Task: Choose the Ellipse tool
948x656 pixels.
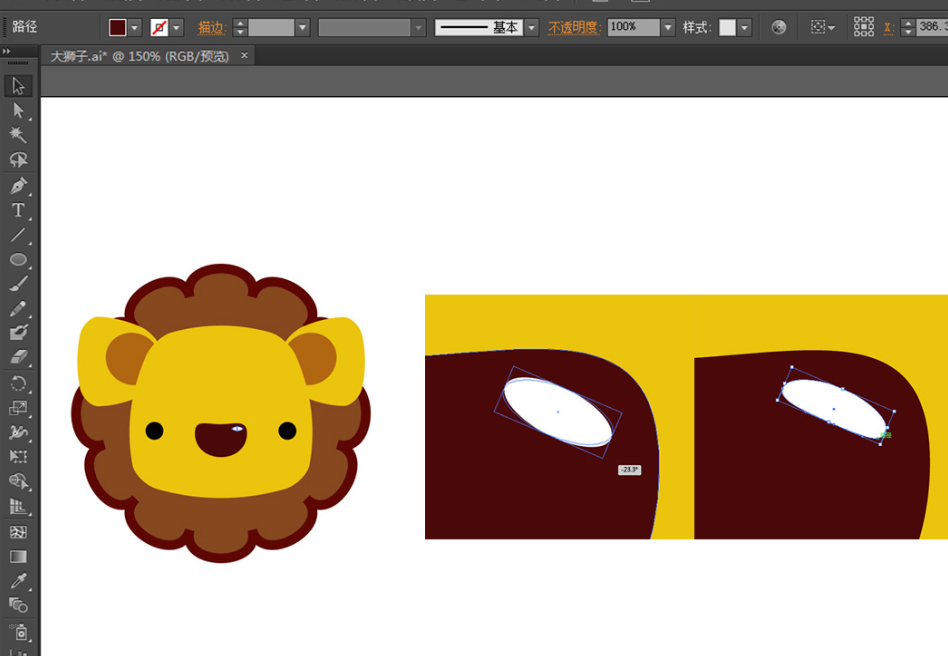Action: point(18,260)
